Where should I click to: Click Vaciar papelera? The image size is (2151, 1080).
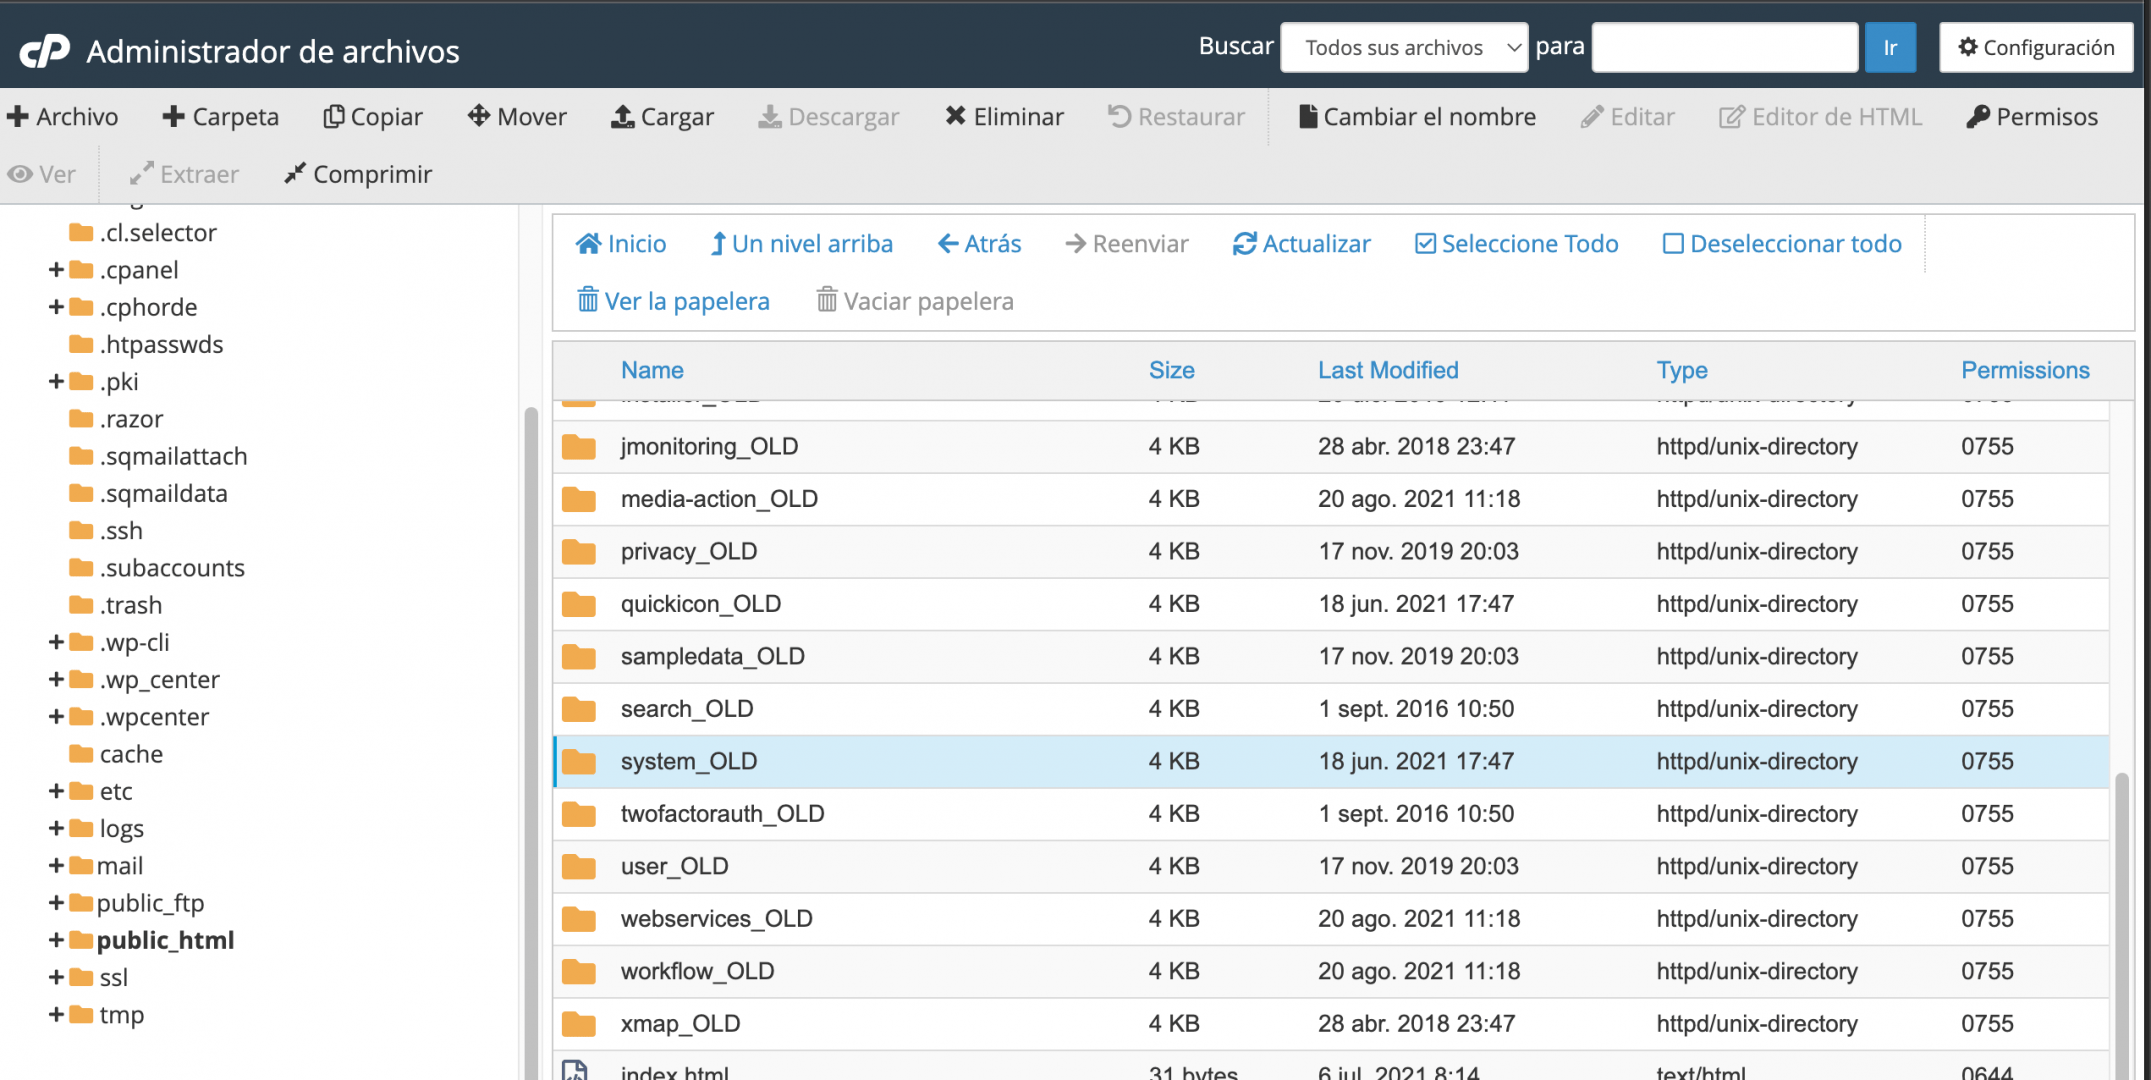point(915,301)
